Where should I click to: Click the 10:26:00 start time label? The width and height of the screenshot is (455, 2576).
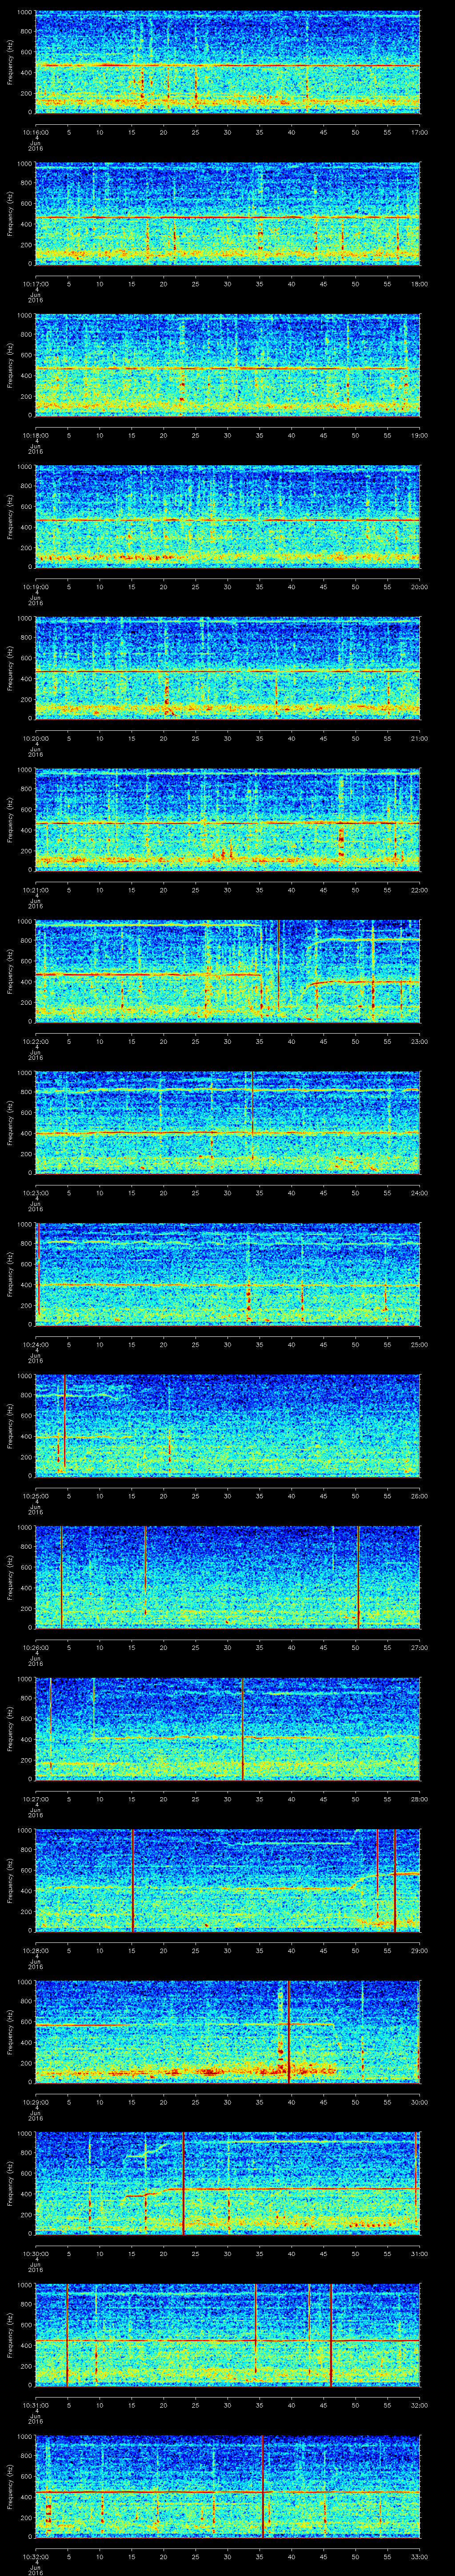pyautogui.click(x=35, y=1647)
